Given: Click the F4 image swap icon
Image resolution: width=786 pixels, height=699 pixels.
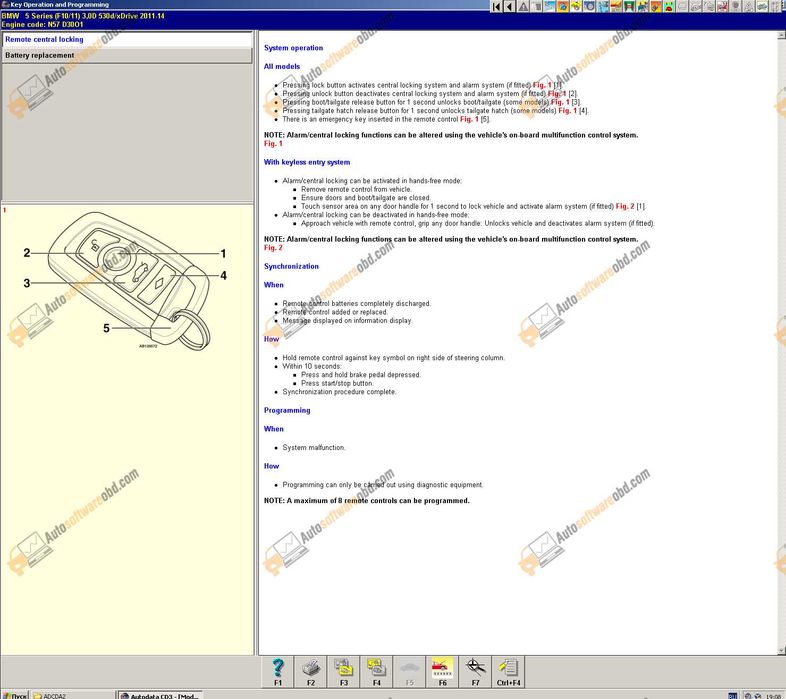Looking at the screenshot, I should pos(376,672).
